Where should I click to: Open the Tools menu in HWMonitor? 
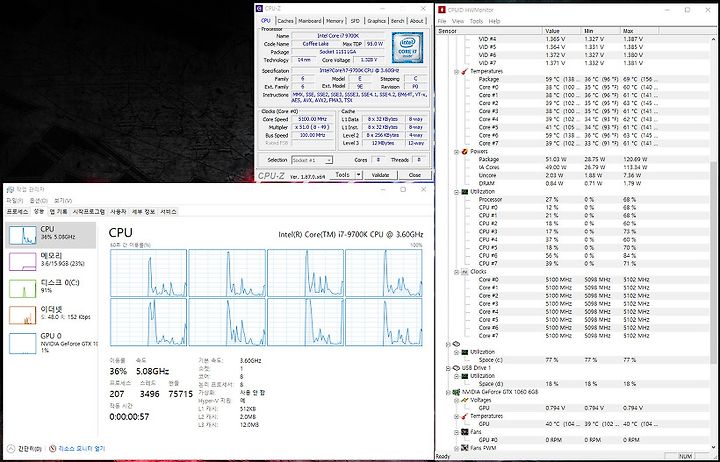coord(476,21)
